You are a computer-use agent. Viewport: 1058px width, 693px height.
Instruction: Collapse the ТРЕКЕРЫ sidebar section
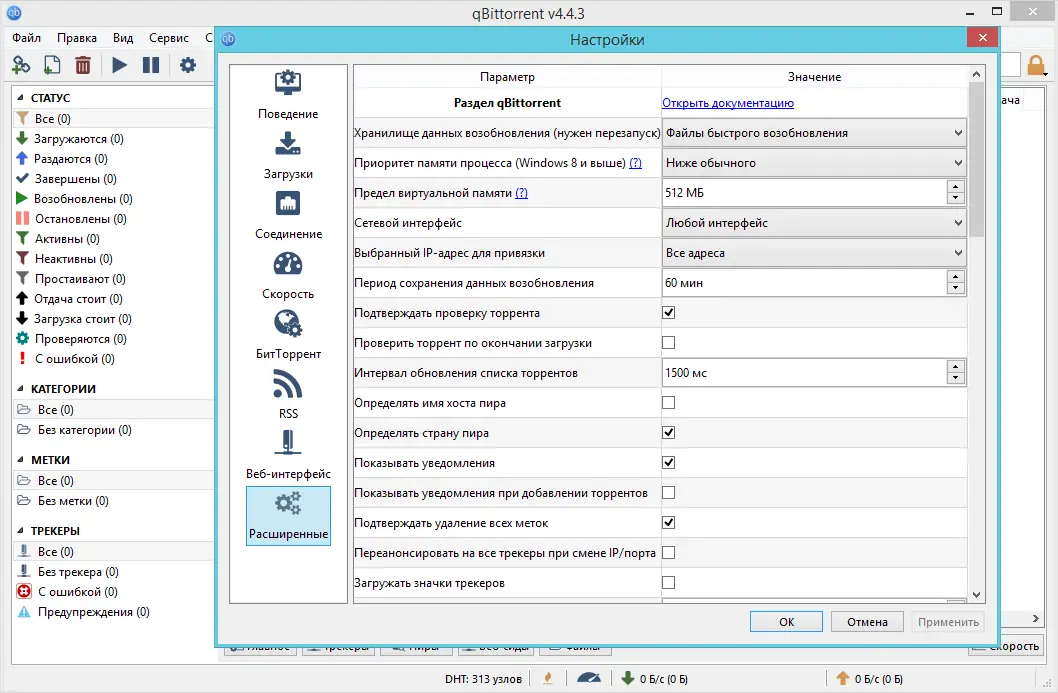pyautogui.click(x=20, y=531)
